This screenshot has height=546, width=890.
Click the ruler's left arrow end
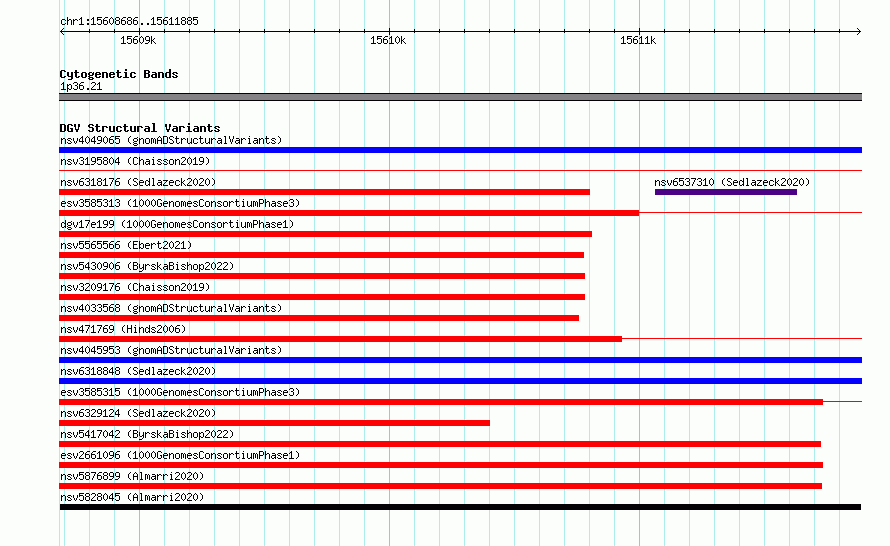click(x=62, y=32)
